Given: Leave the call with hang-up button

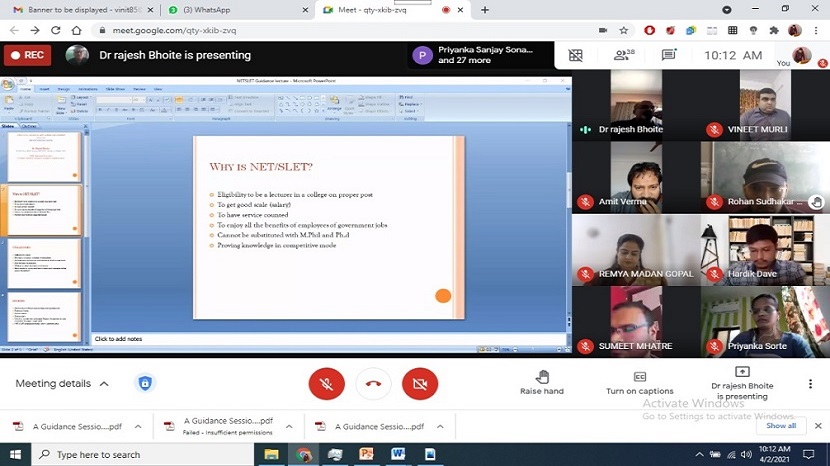Looking at the screenshot, I should (x=373, y=384).
